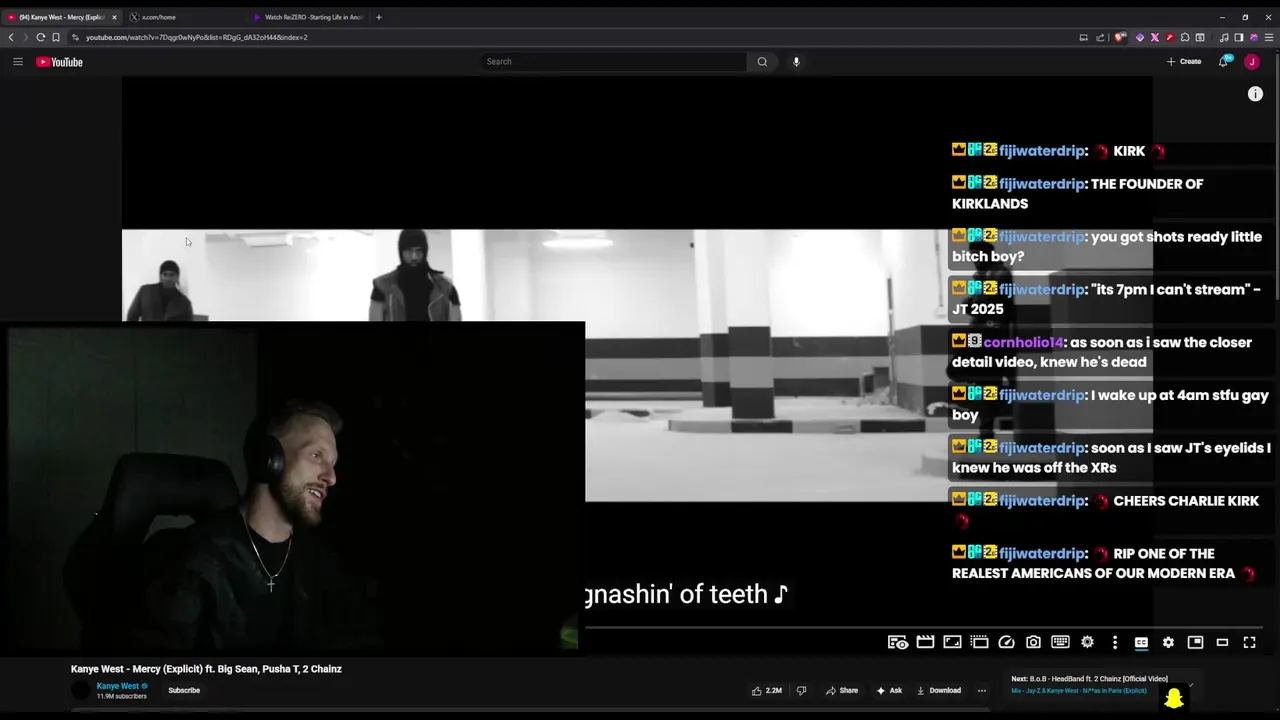Open player settings gear next to captions
The width and height of the screenshot is (1280, 720).
tap(1168, 642)
